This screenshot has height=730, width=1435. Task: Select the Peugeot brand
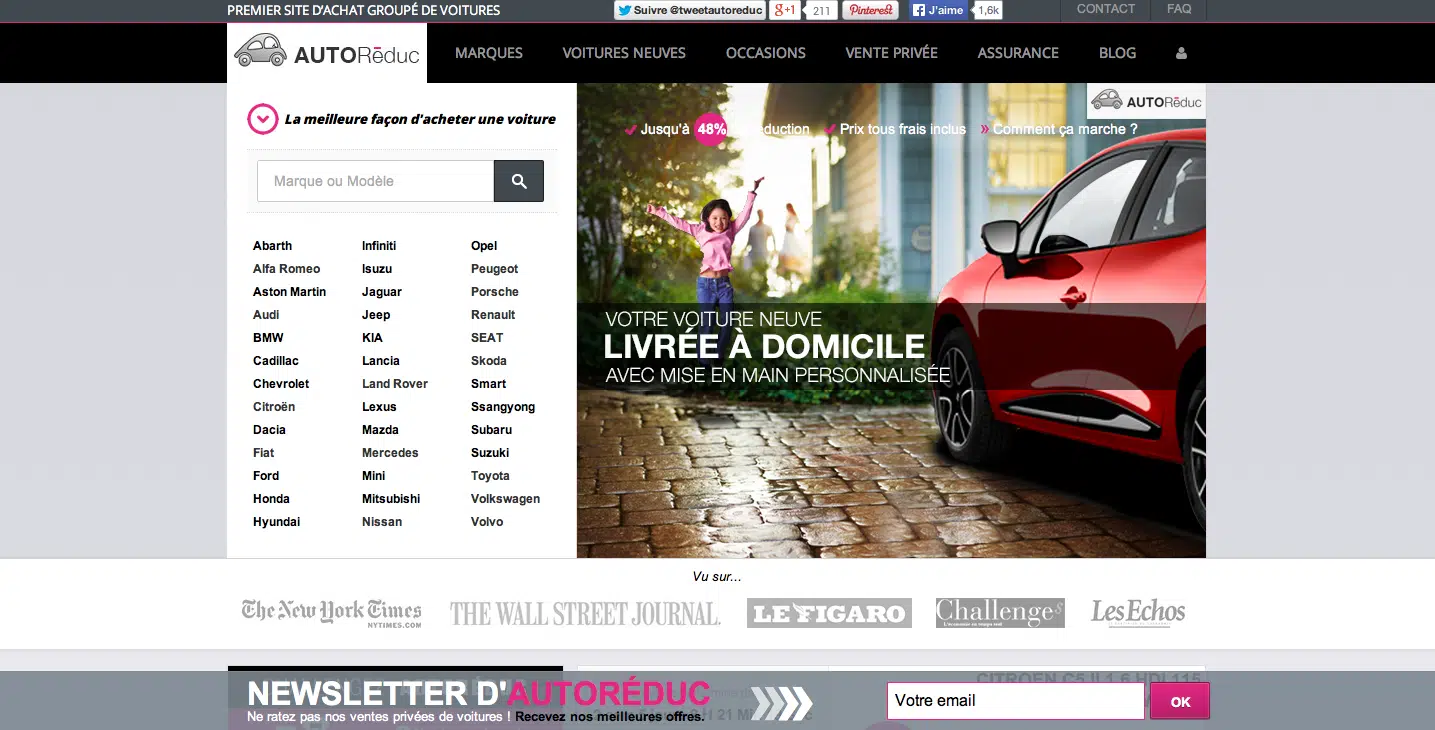tap(495, 269)
